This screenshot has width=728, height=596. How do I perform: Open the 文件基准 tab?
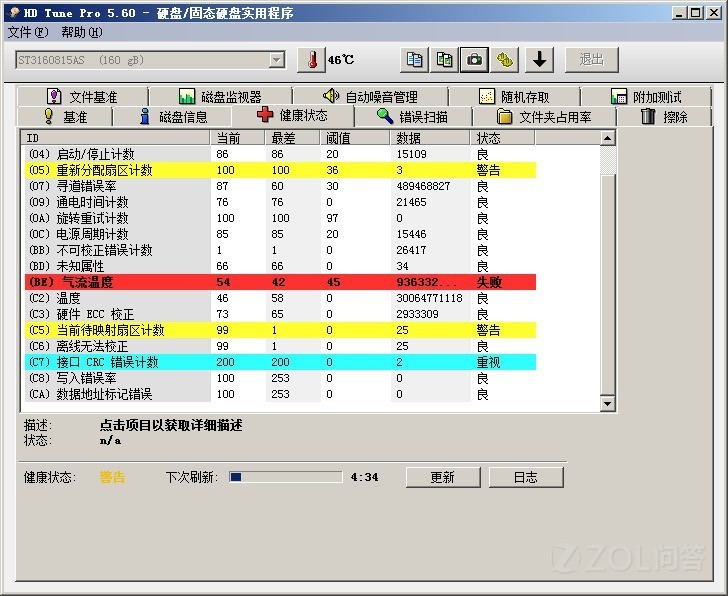[x=83, y=97]
